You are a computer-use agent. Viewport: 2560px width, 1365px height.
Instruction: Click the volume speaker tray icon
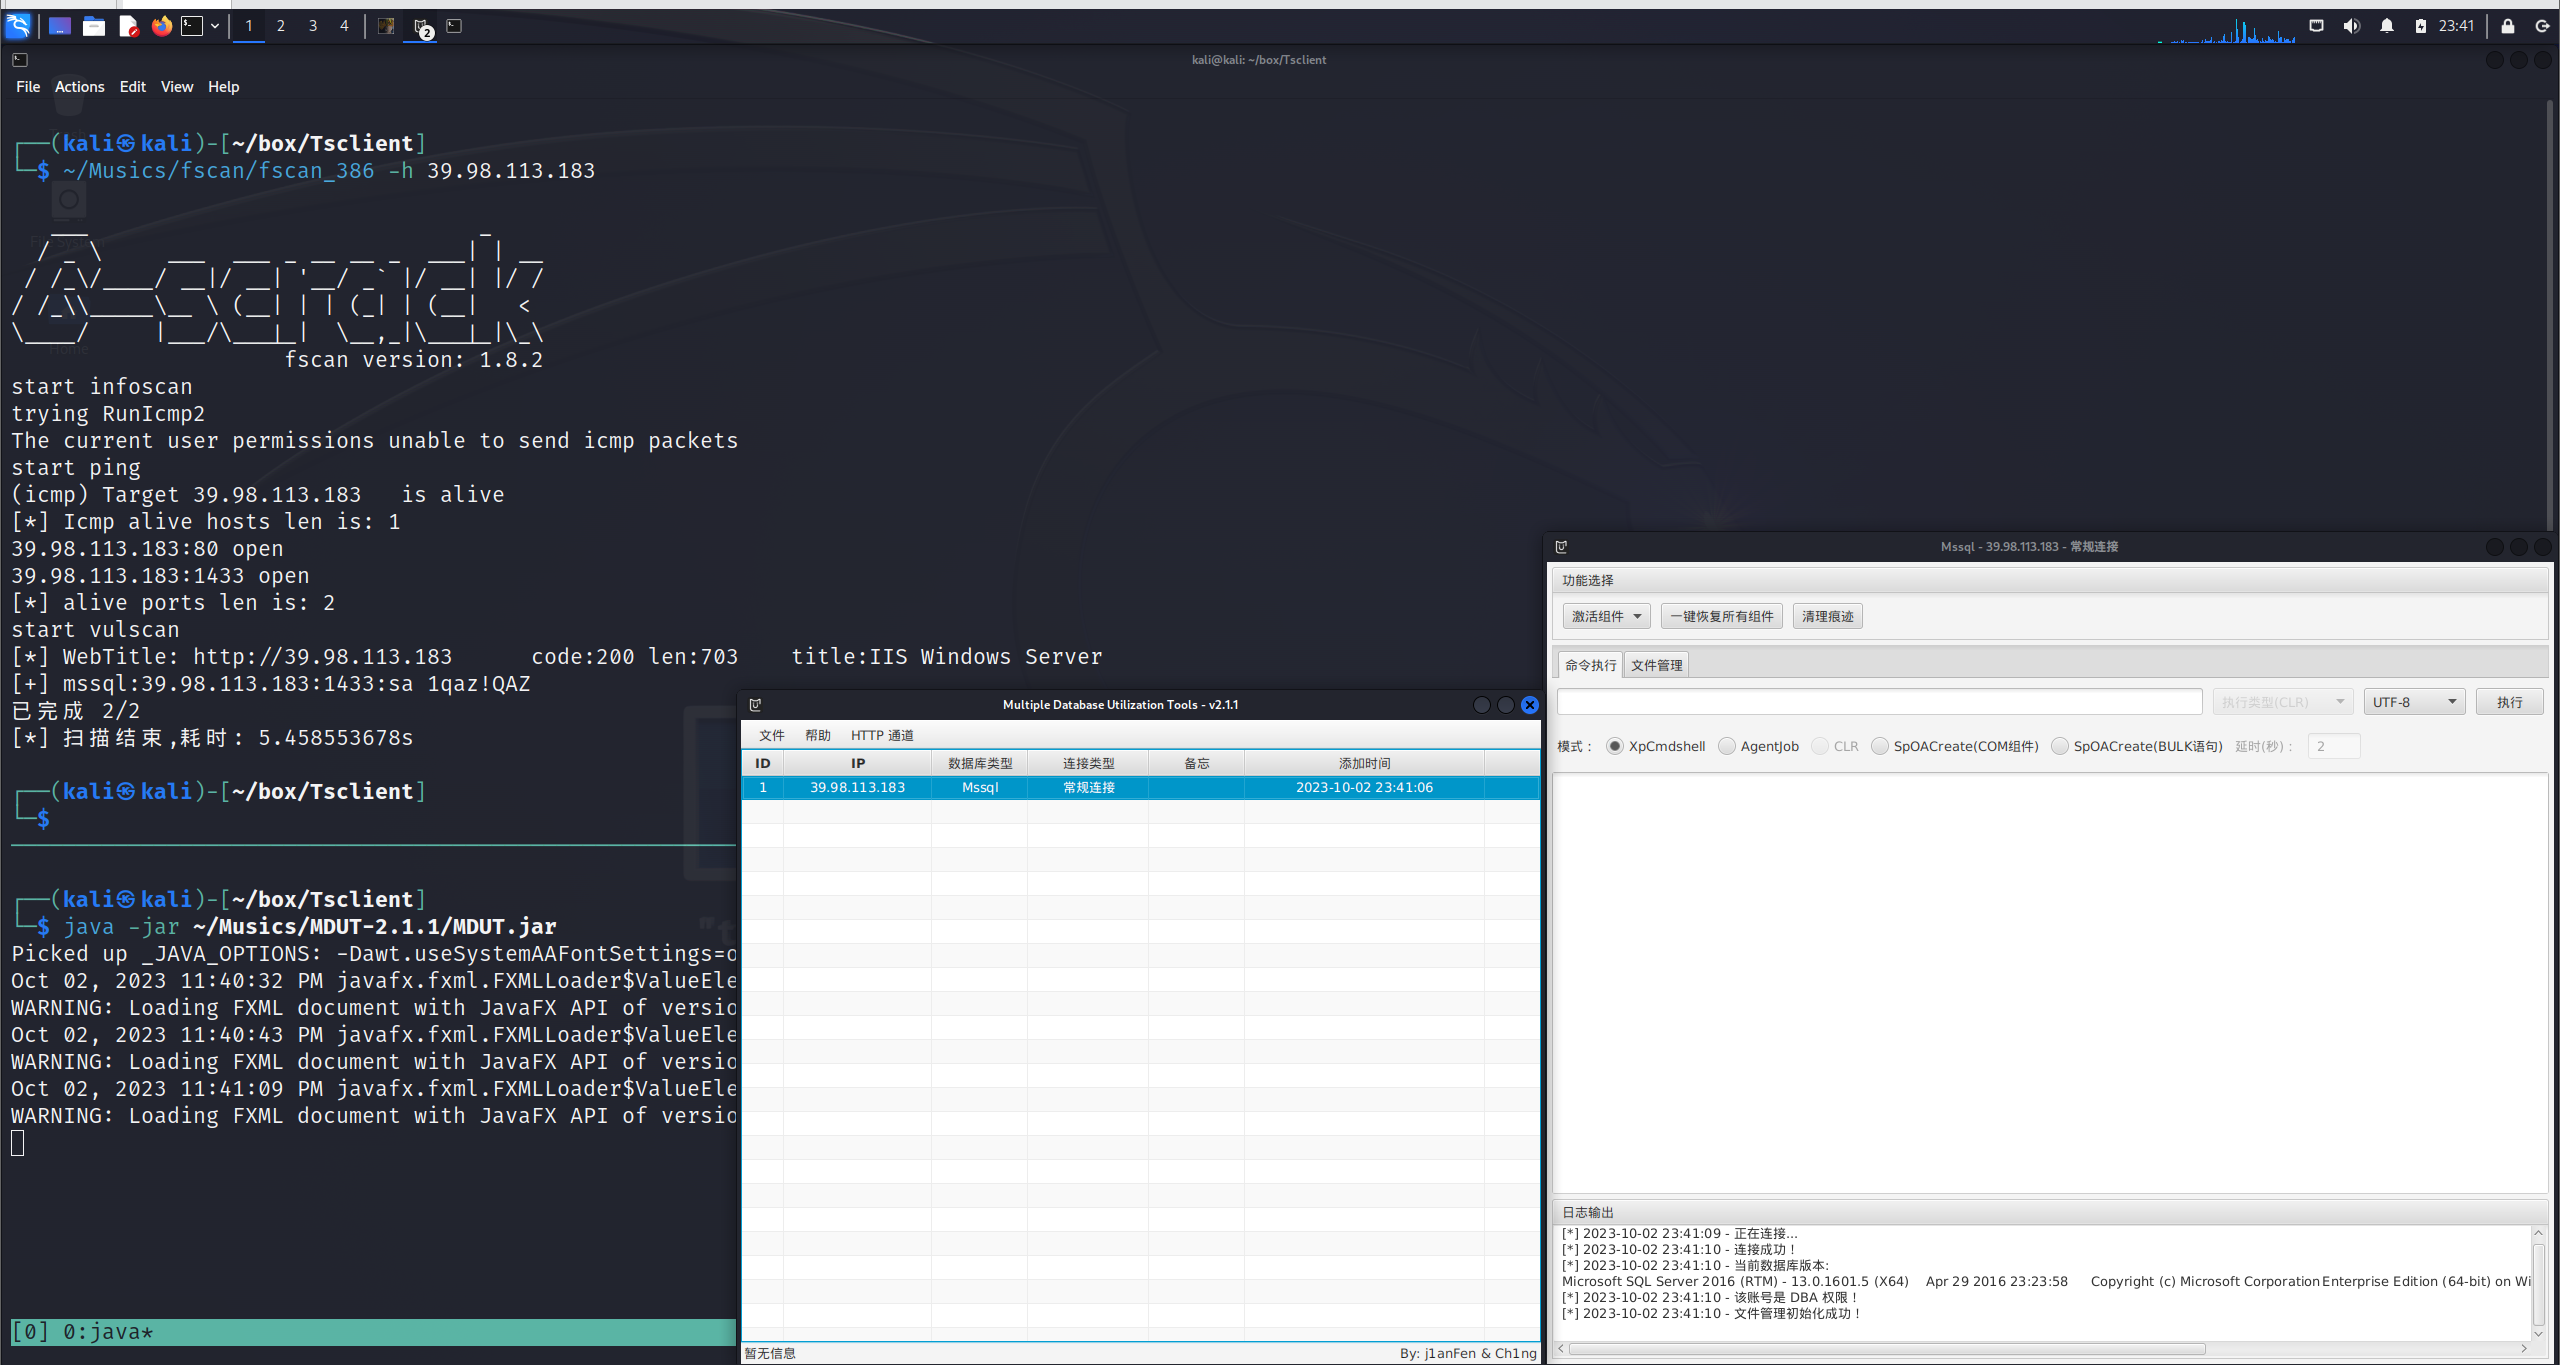coord(2351,26)
